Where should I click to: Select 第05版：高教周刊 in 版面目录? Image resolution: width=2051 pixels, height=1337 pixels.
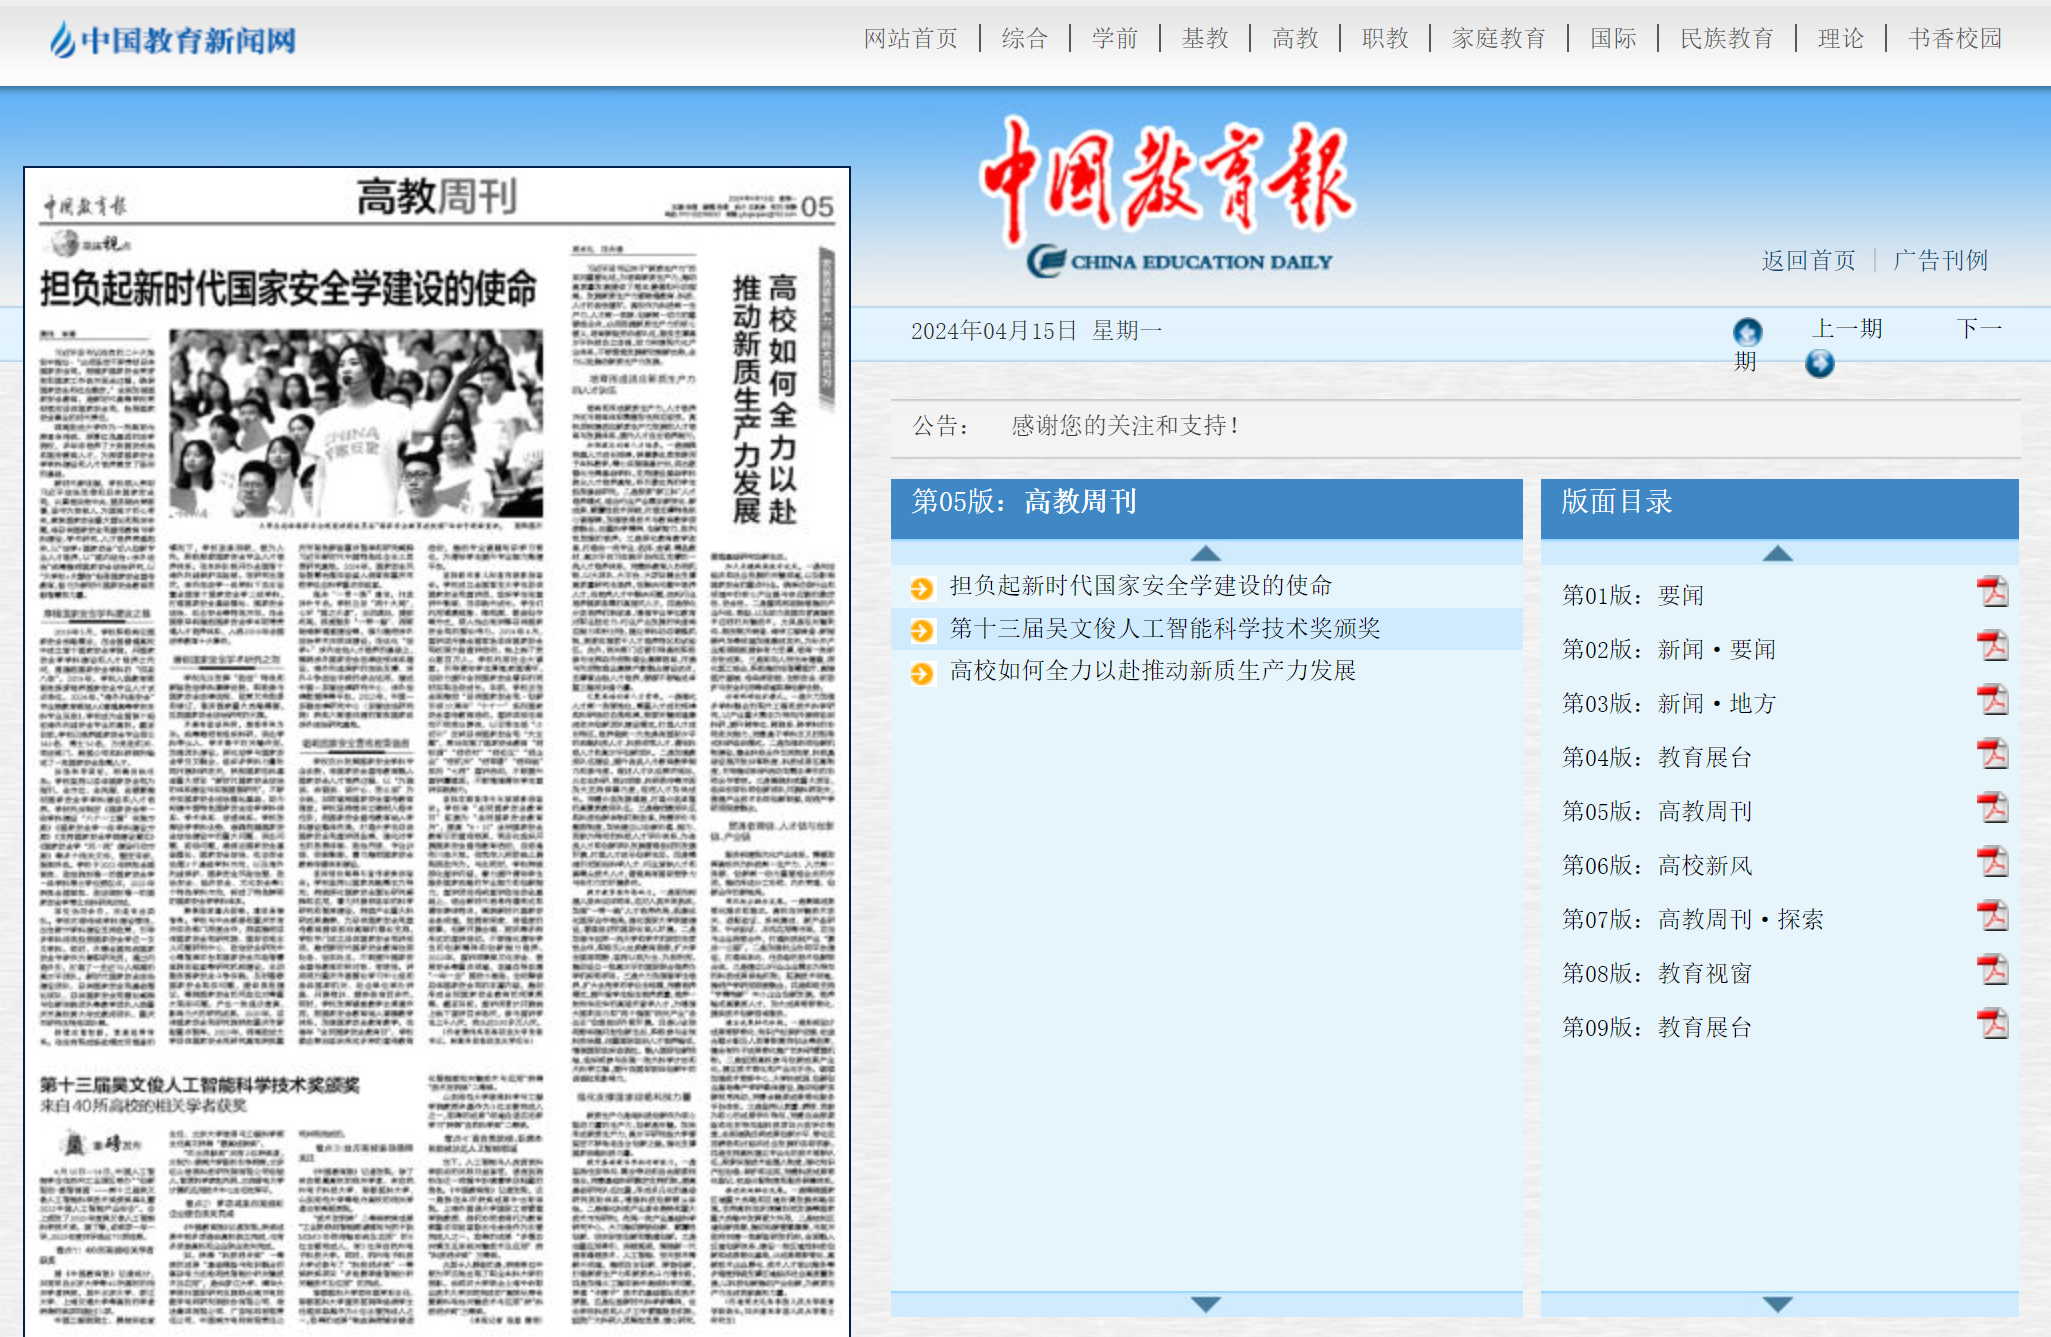click(1657, 812)
